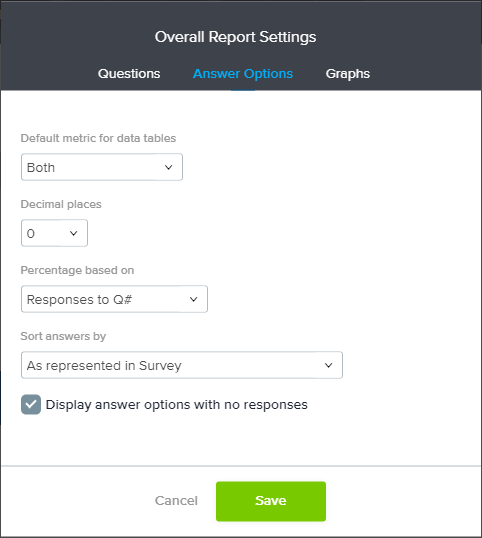Switch to the Graphs tab
Screen dimensions: 482x538
(x=348, y=74)
